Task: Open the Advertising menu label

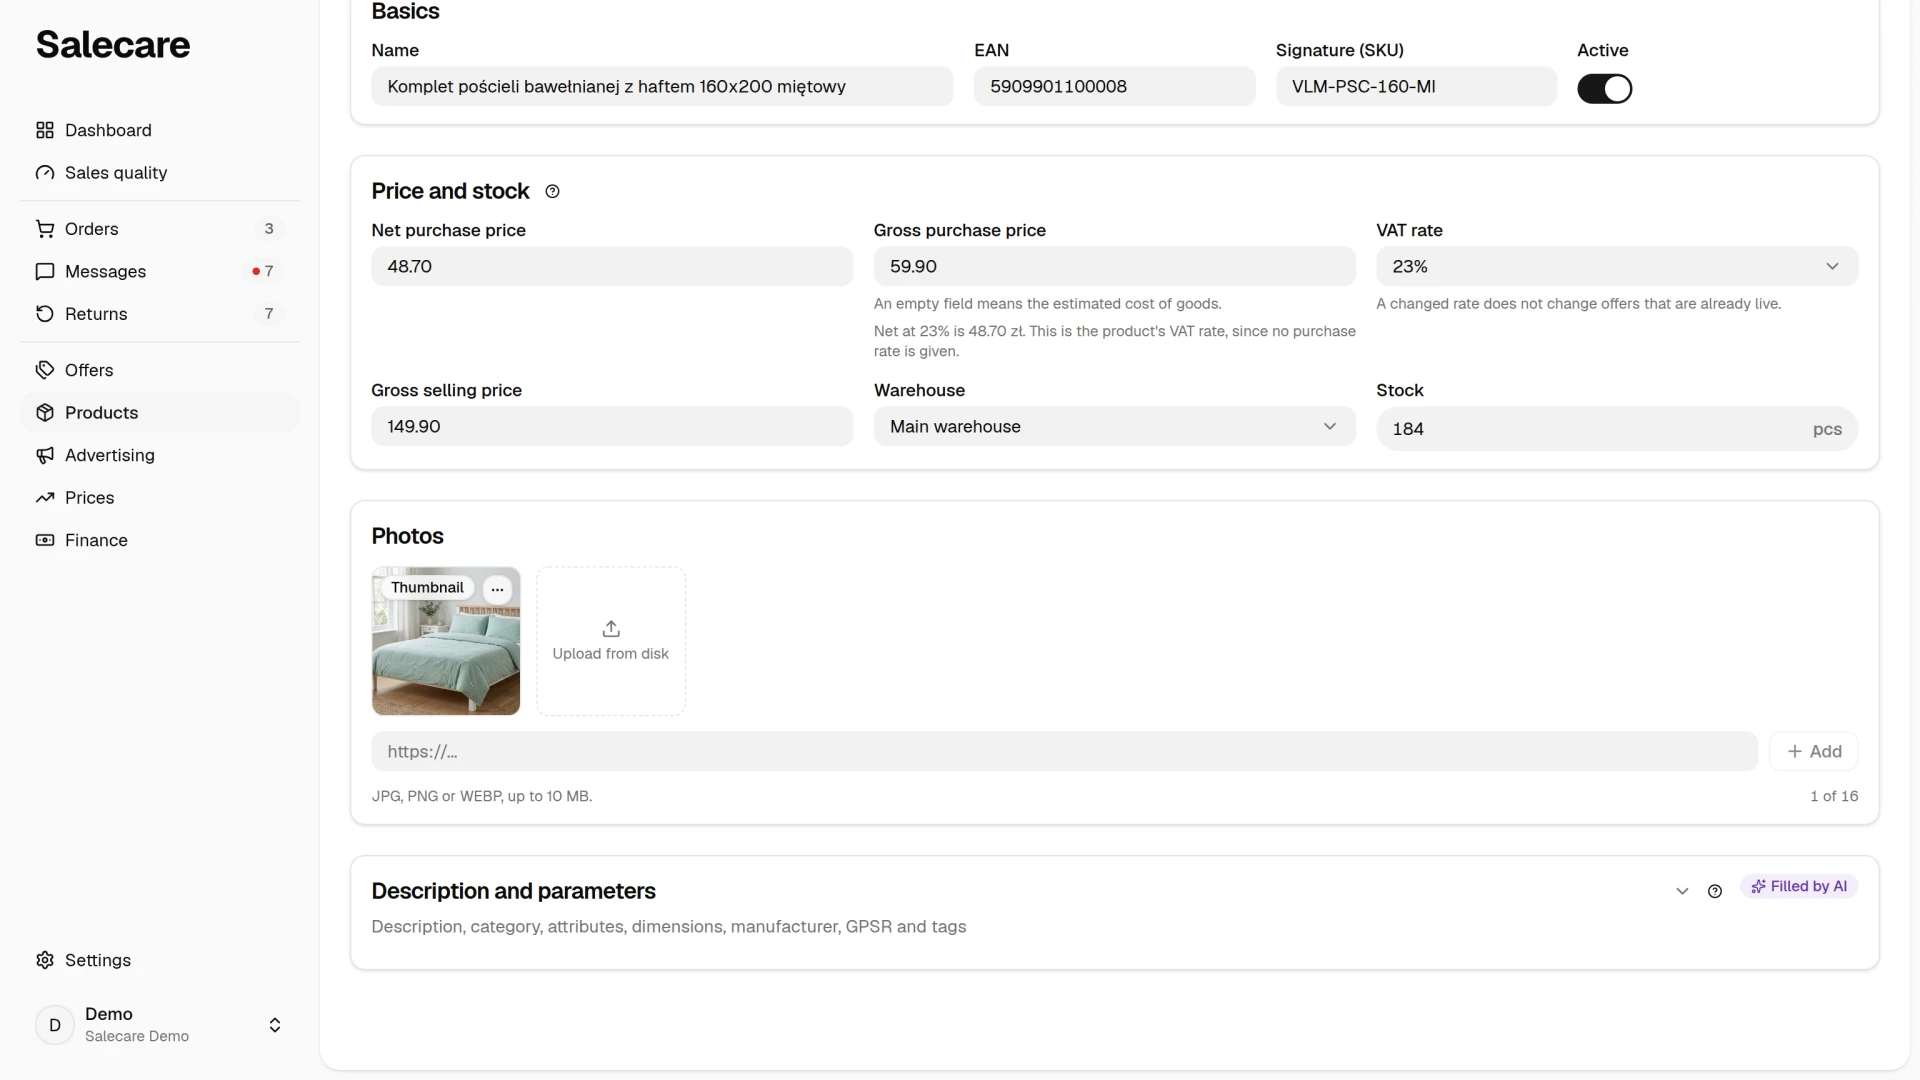Action: point(110,455)
